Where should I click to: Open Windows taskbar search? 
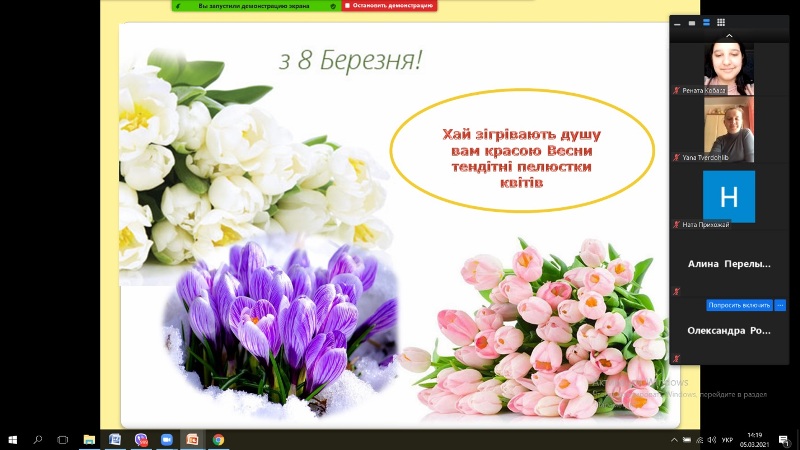pos(38,440)
